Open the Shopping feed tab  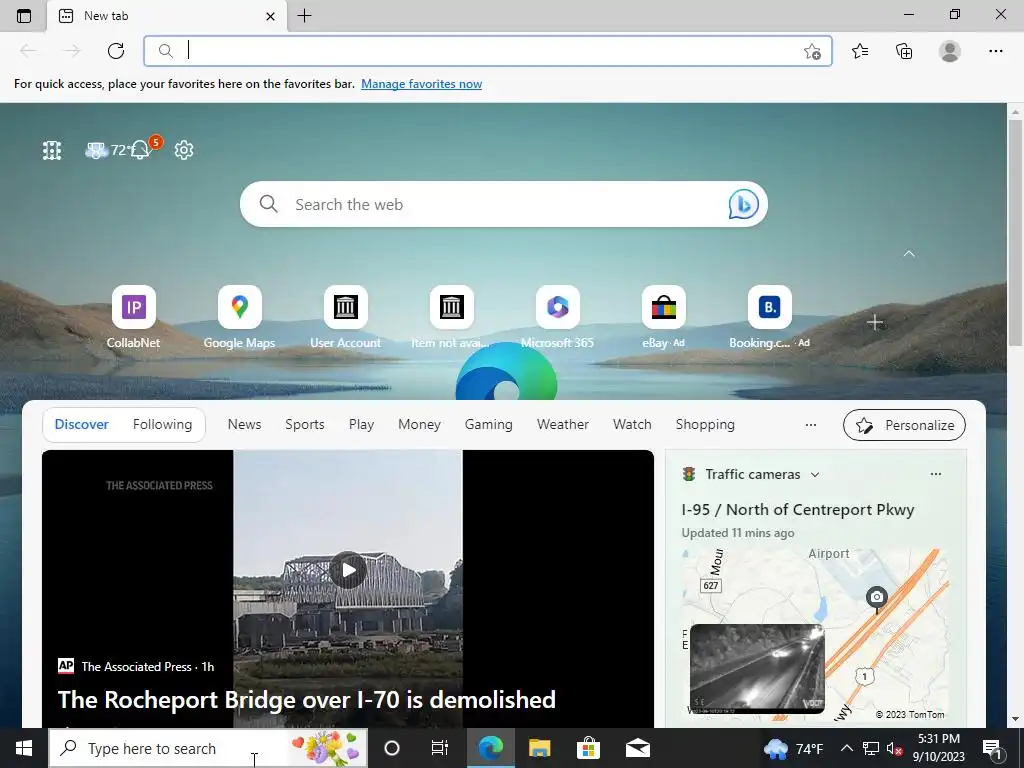(705, 424)
